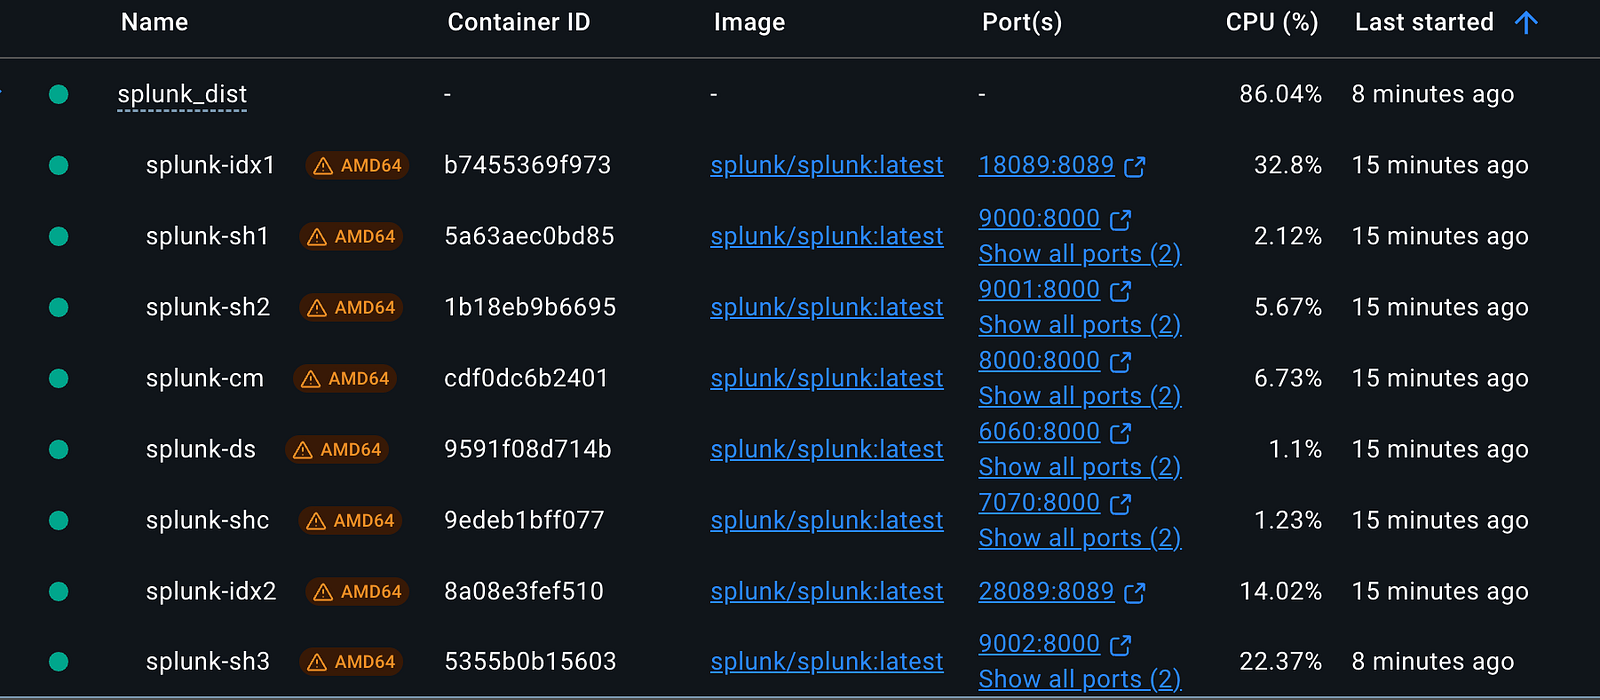Click the green running indicator for splunk-sh3

point(59,662)
